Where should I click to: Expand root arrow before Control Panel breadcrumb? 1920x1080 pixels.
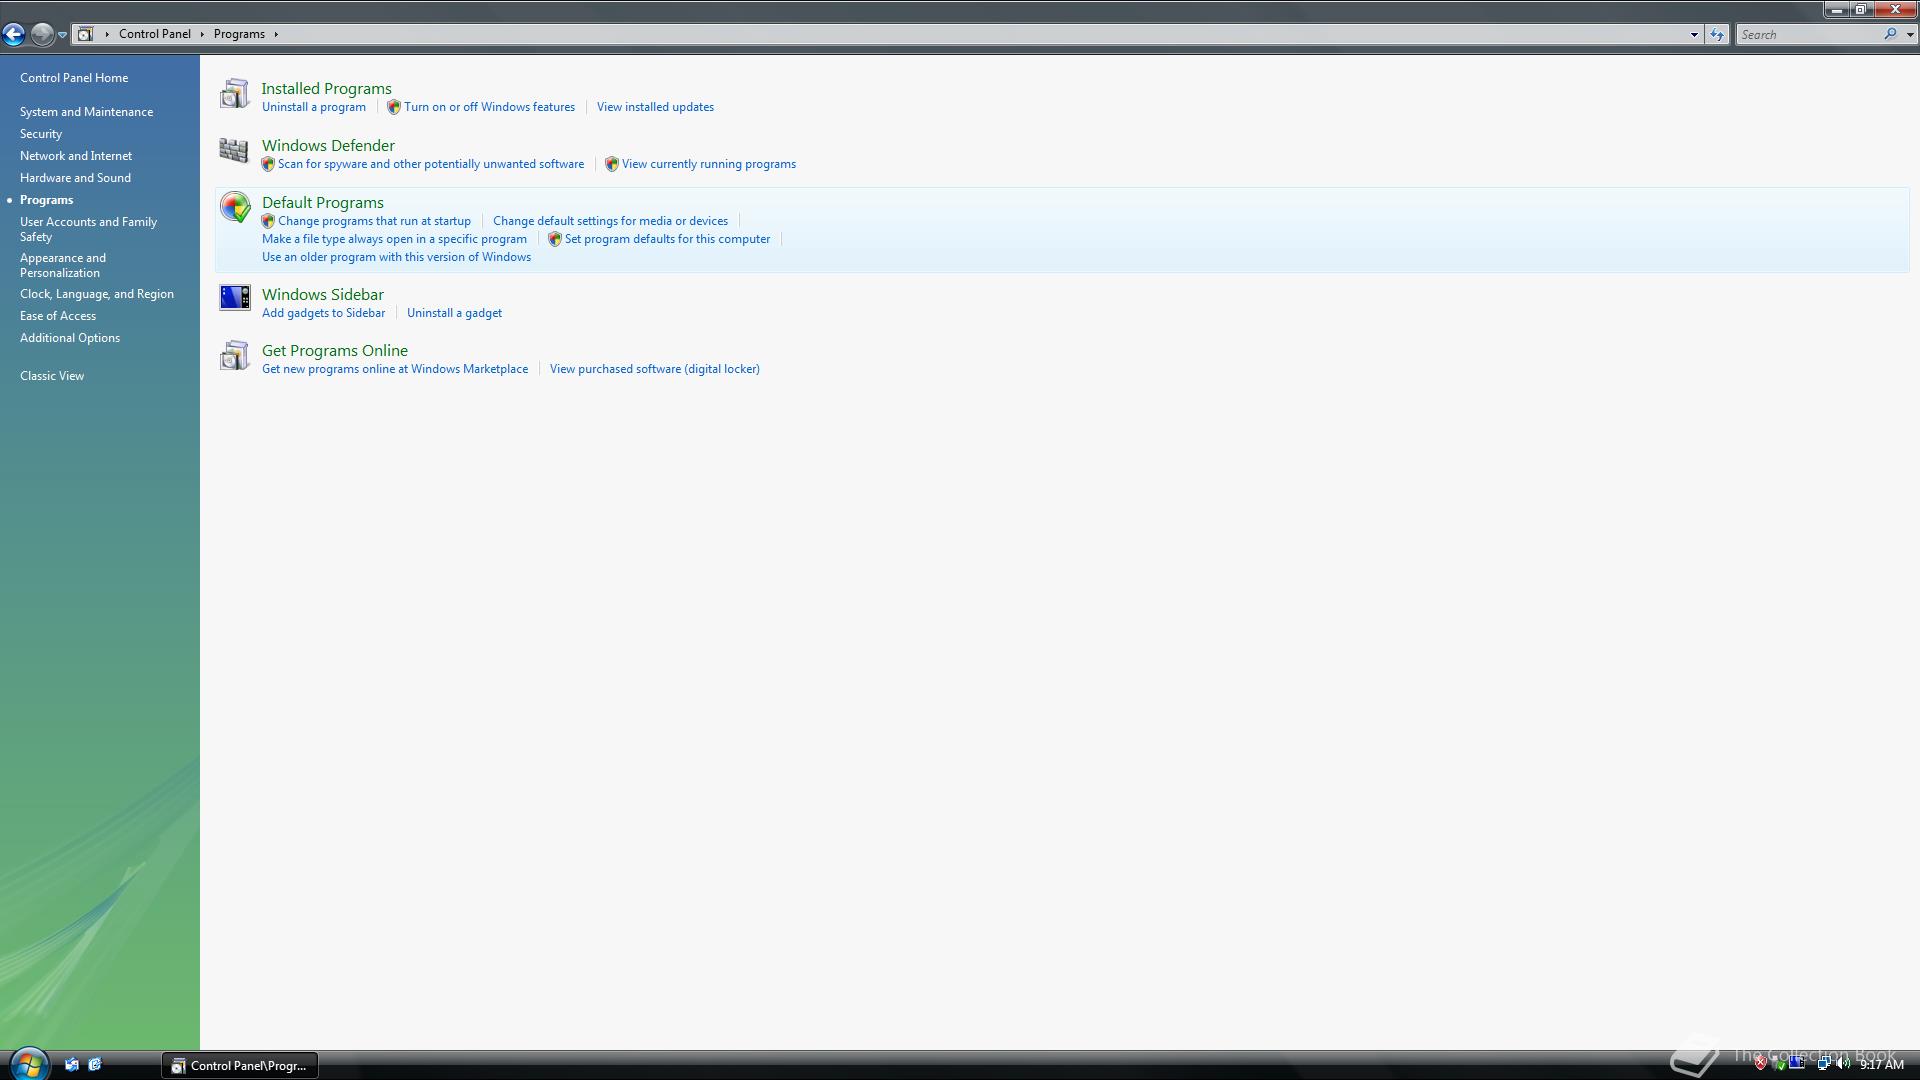pos(107,34)
